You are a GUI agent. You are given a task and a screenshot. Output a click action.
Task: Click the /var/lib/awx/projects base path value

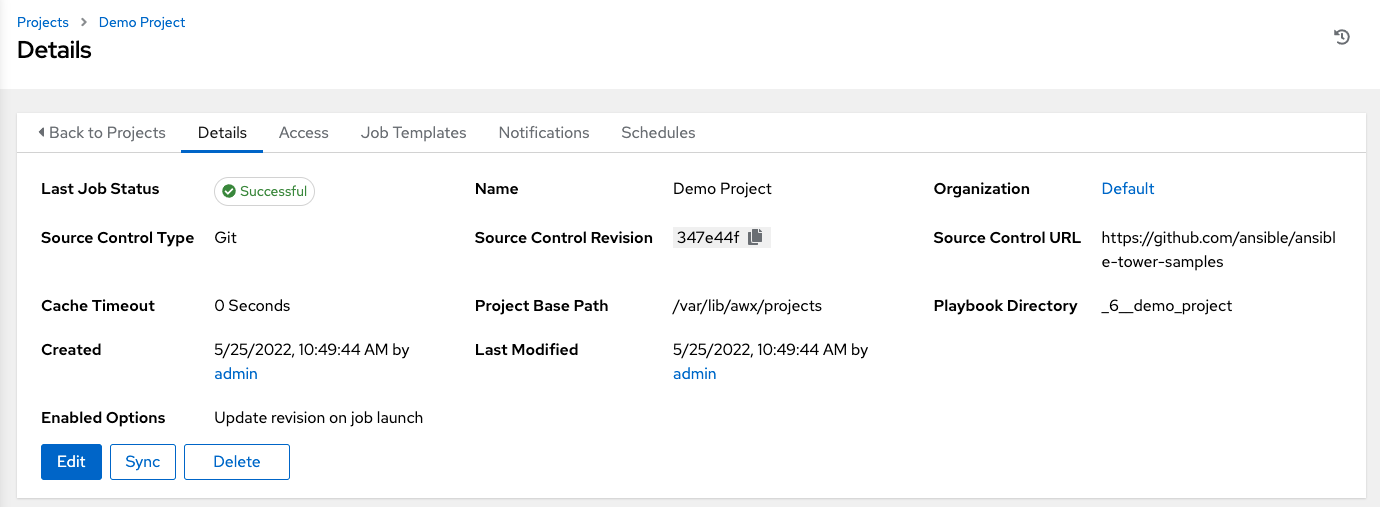(747, 305)
